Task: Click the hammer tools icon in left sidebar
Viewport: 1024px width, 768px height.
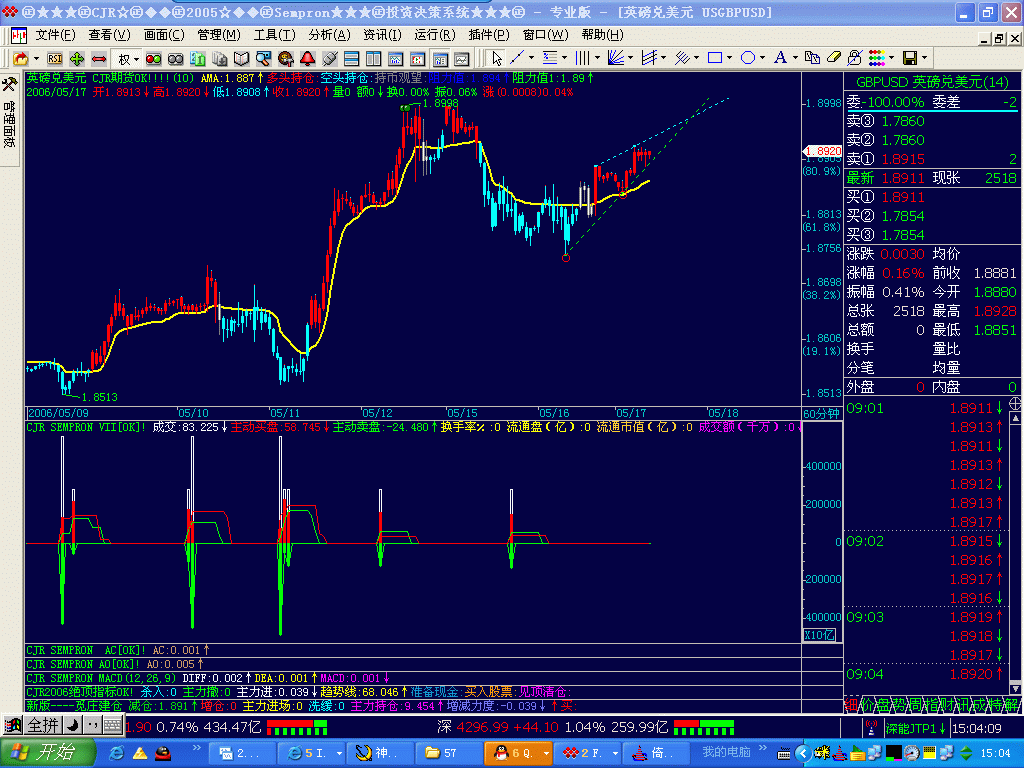Action: pyautogui.click(x=10, y=84)
